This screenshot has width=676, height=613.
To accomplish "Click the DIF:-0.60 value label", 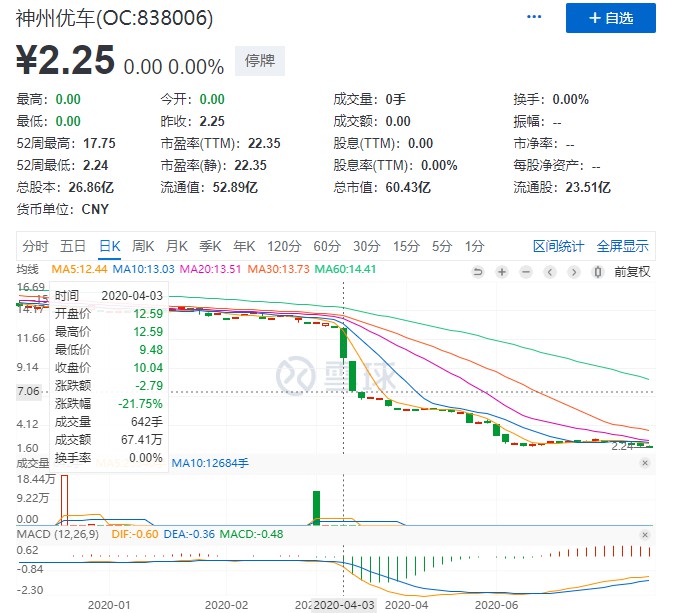I will point(135,534).
